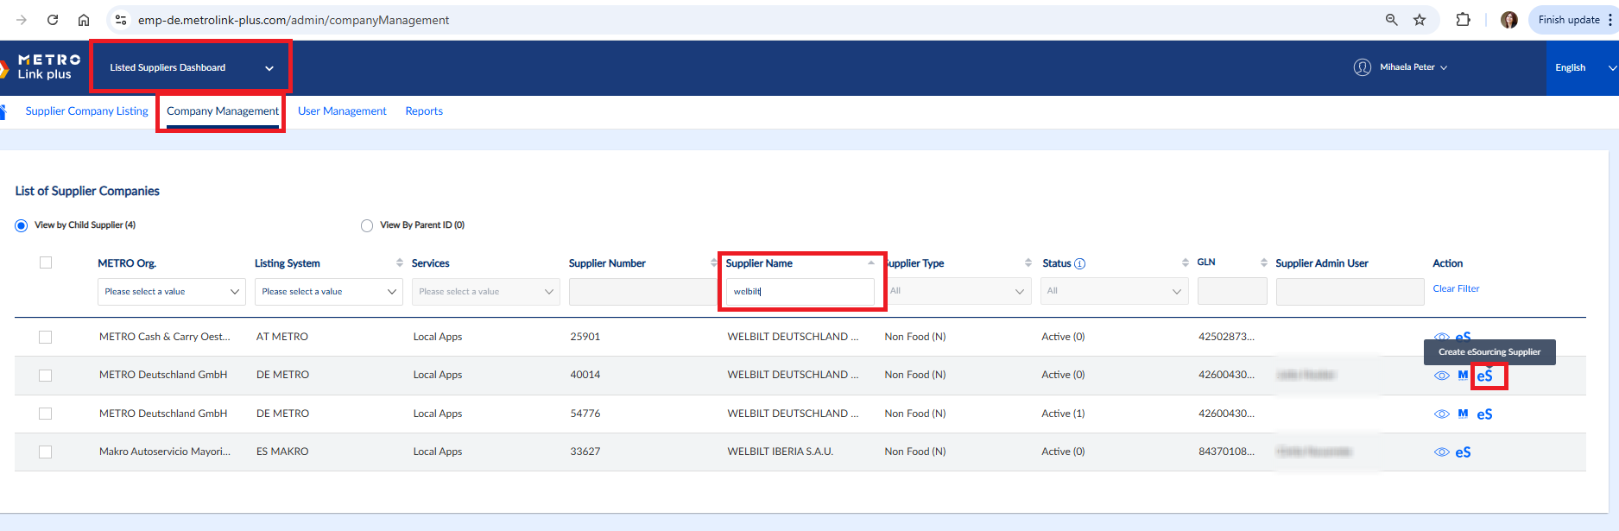Sort by Status column arrows
This screenshot has height=531, width=1619.
point(1185,263)
